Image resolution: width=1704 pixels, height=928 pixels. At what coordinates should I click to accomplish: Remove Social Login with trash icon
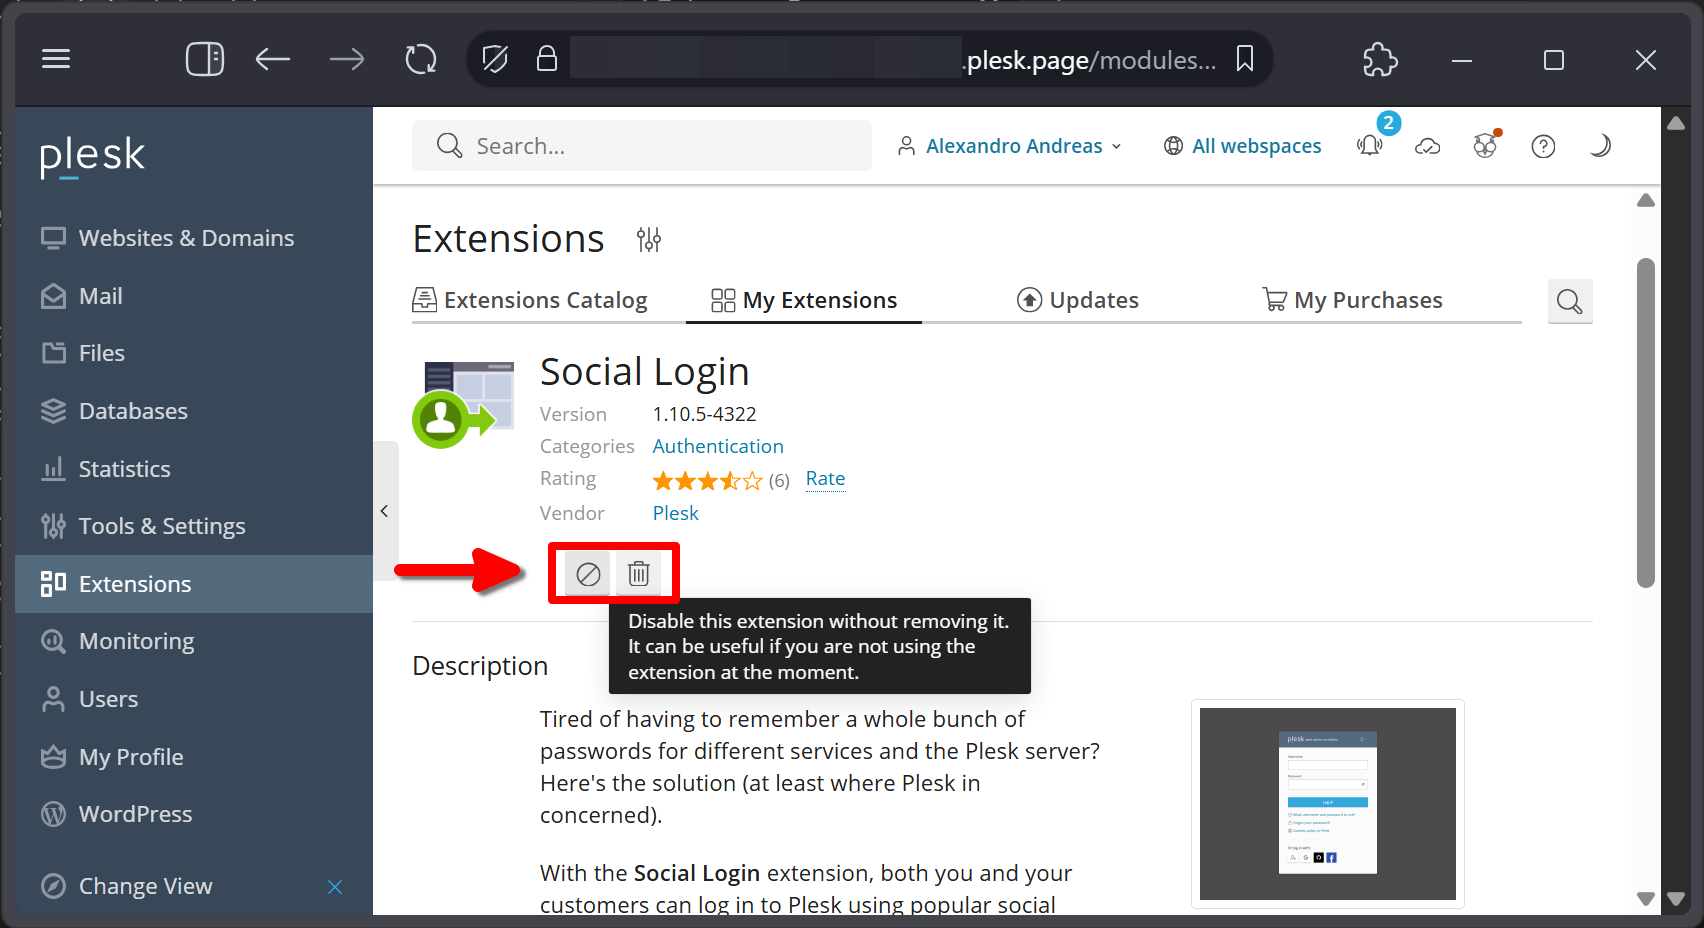[639, 574]
